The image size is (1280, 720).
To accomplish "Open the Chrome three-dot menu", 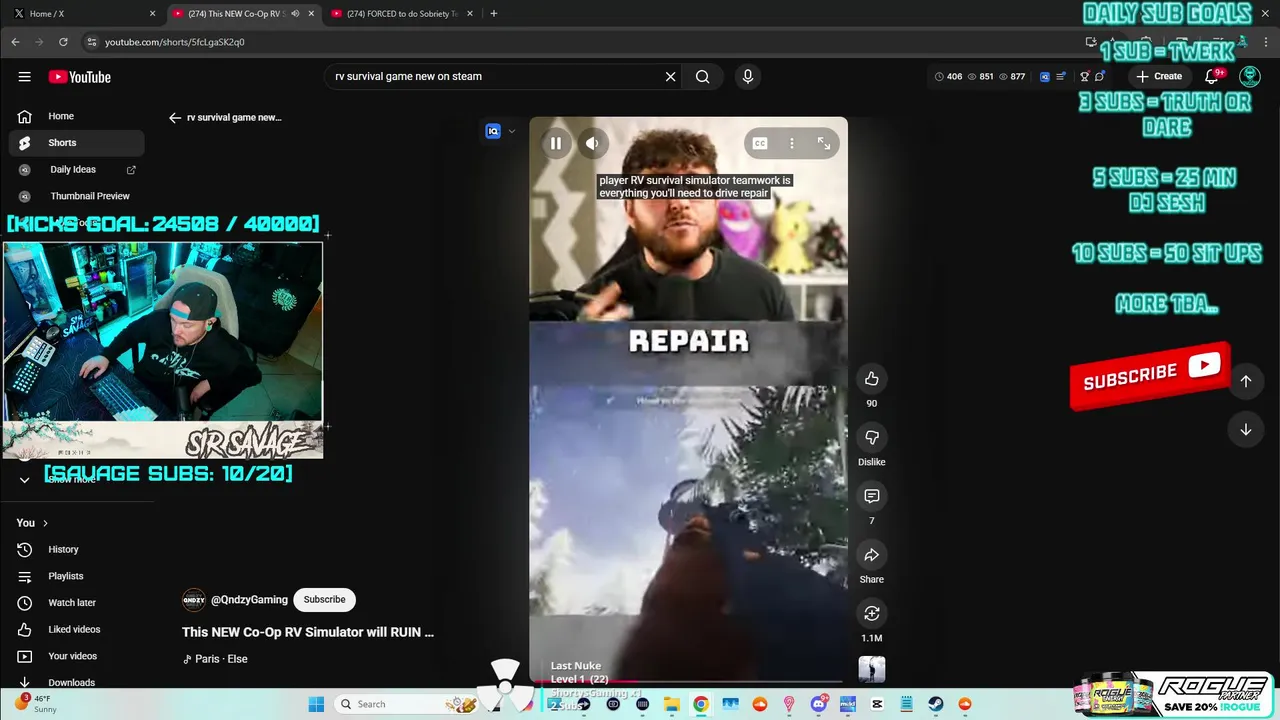I will 1264,42.
